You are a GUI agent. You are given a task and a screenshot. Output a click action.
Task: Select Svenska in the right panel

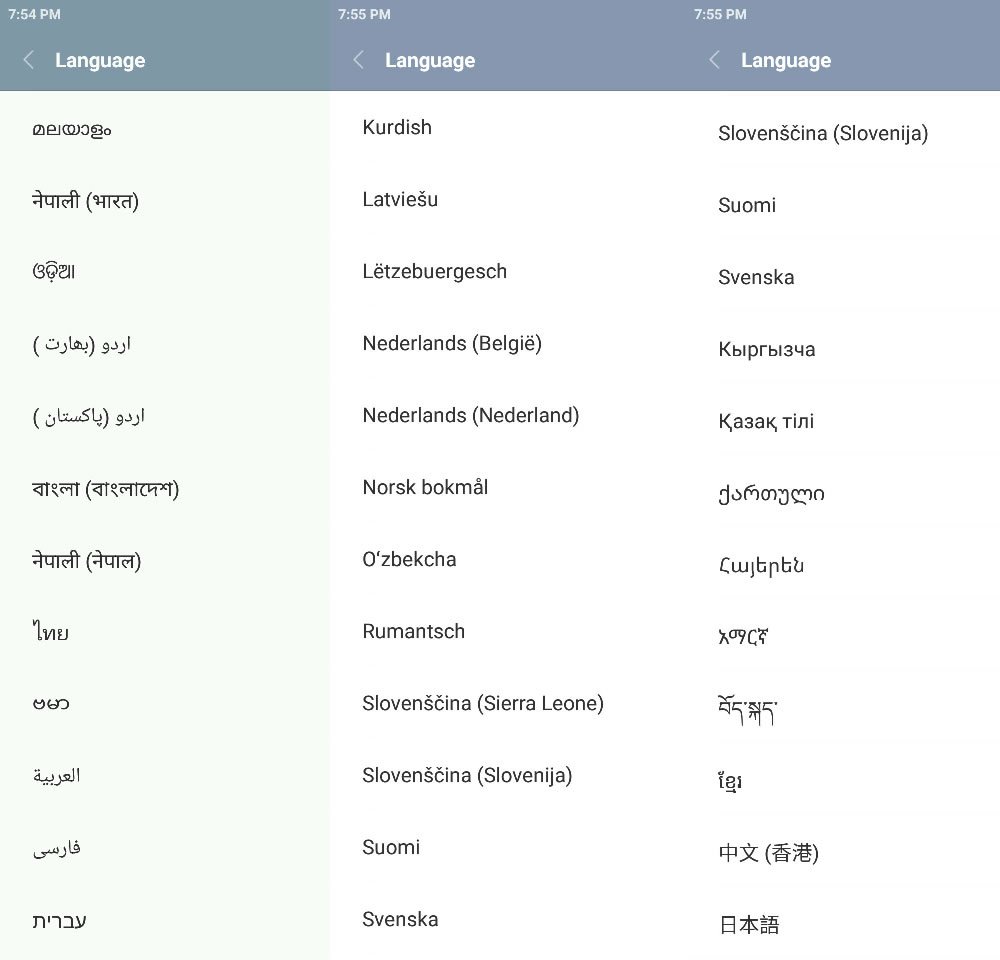(756, 277)
